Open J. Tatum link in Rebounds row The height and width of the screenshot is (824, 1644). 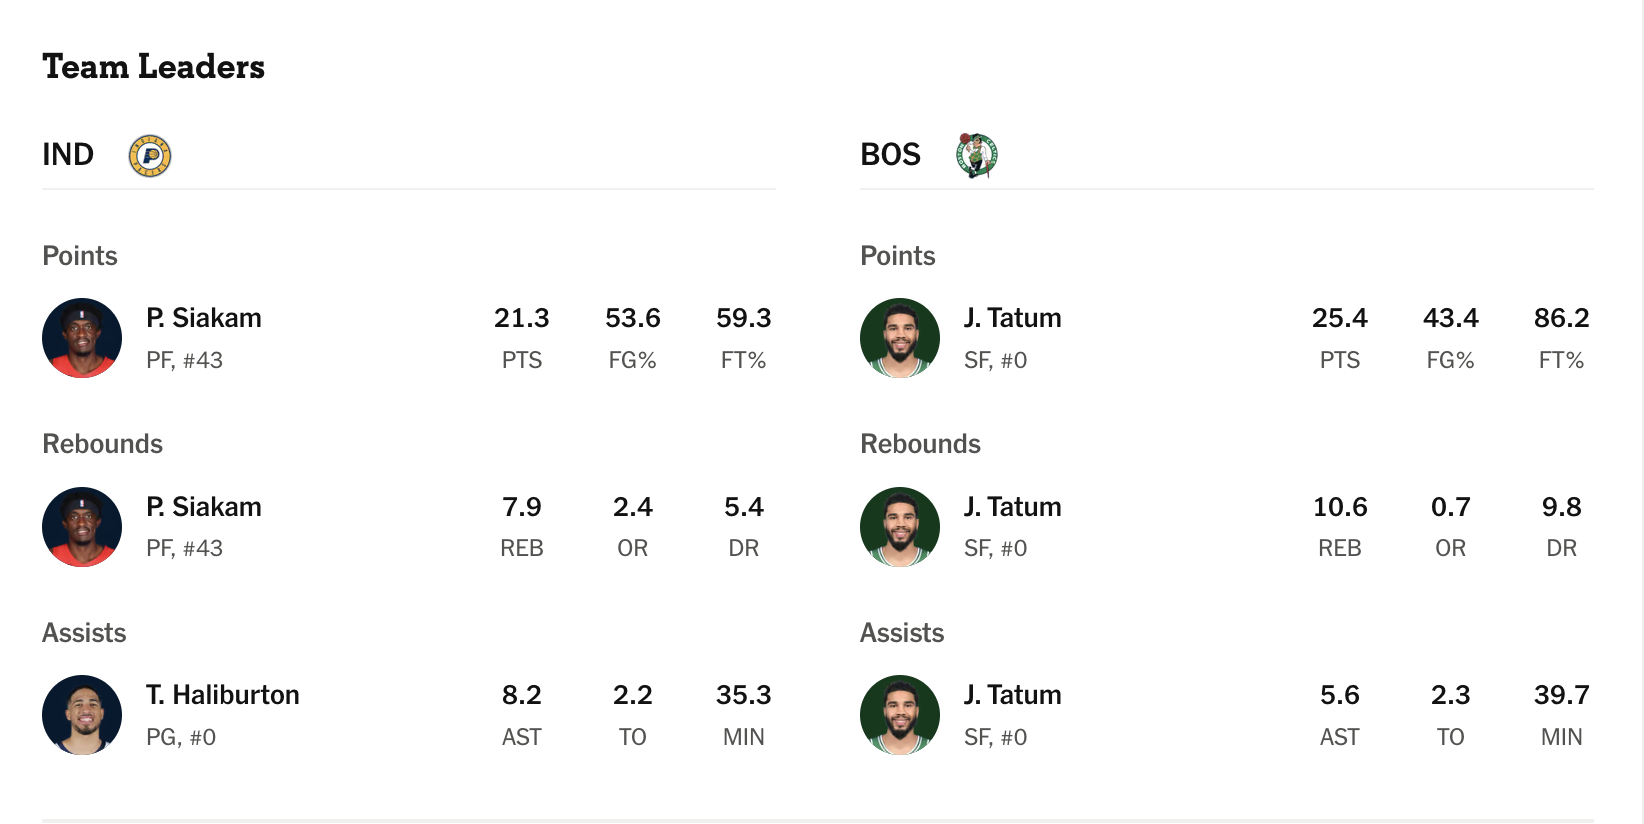[x=1013, y=507]
